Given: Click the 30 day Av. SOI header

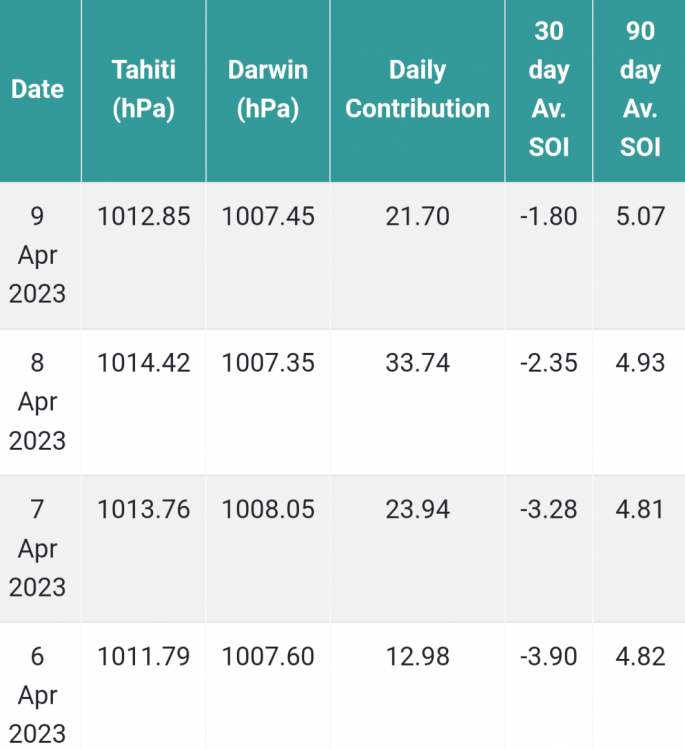Looking at the screenshot, I should [548, 89].
